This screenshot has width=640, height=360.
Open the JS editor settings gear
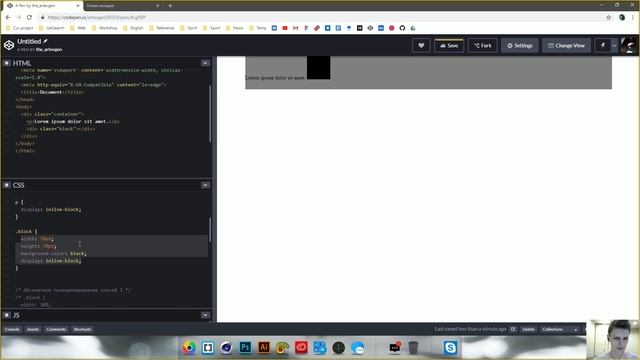[x=7, y=315]
